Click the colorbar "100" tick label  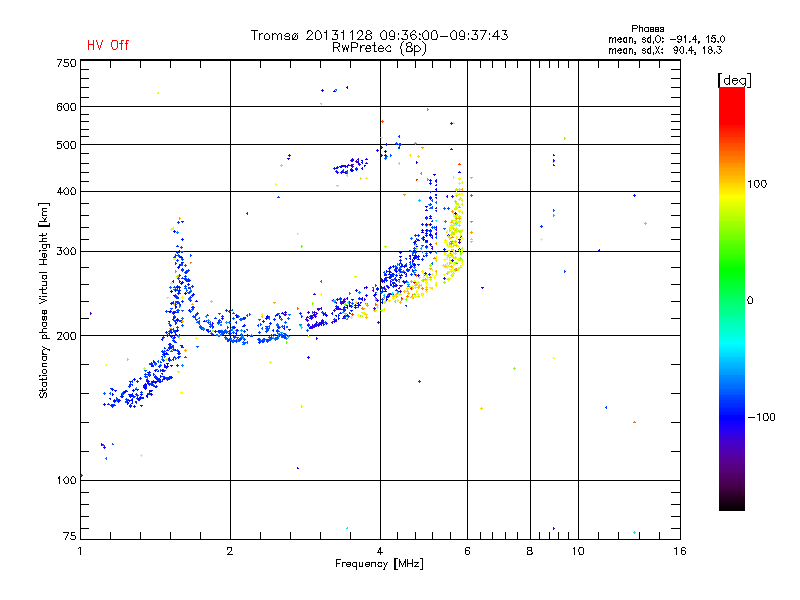757,184
